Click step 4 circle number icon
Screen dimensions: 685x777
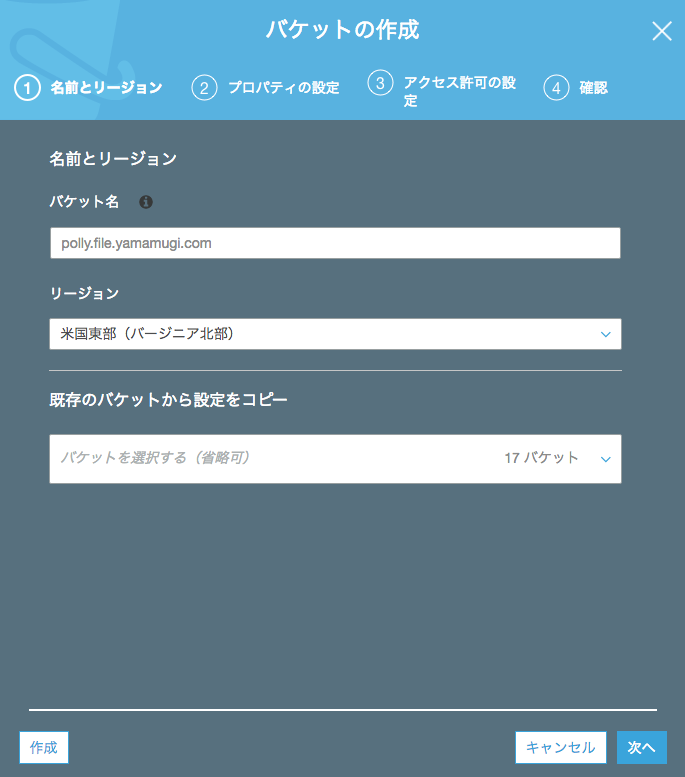(556, 88)
